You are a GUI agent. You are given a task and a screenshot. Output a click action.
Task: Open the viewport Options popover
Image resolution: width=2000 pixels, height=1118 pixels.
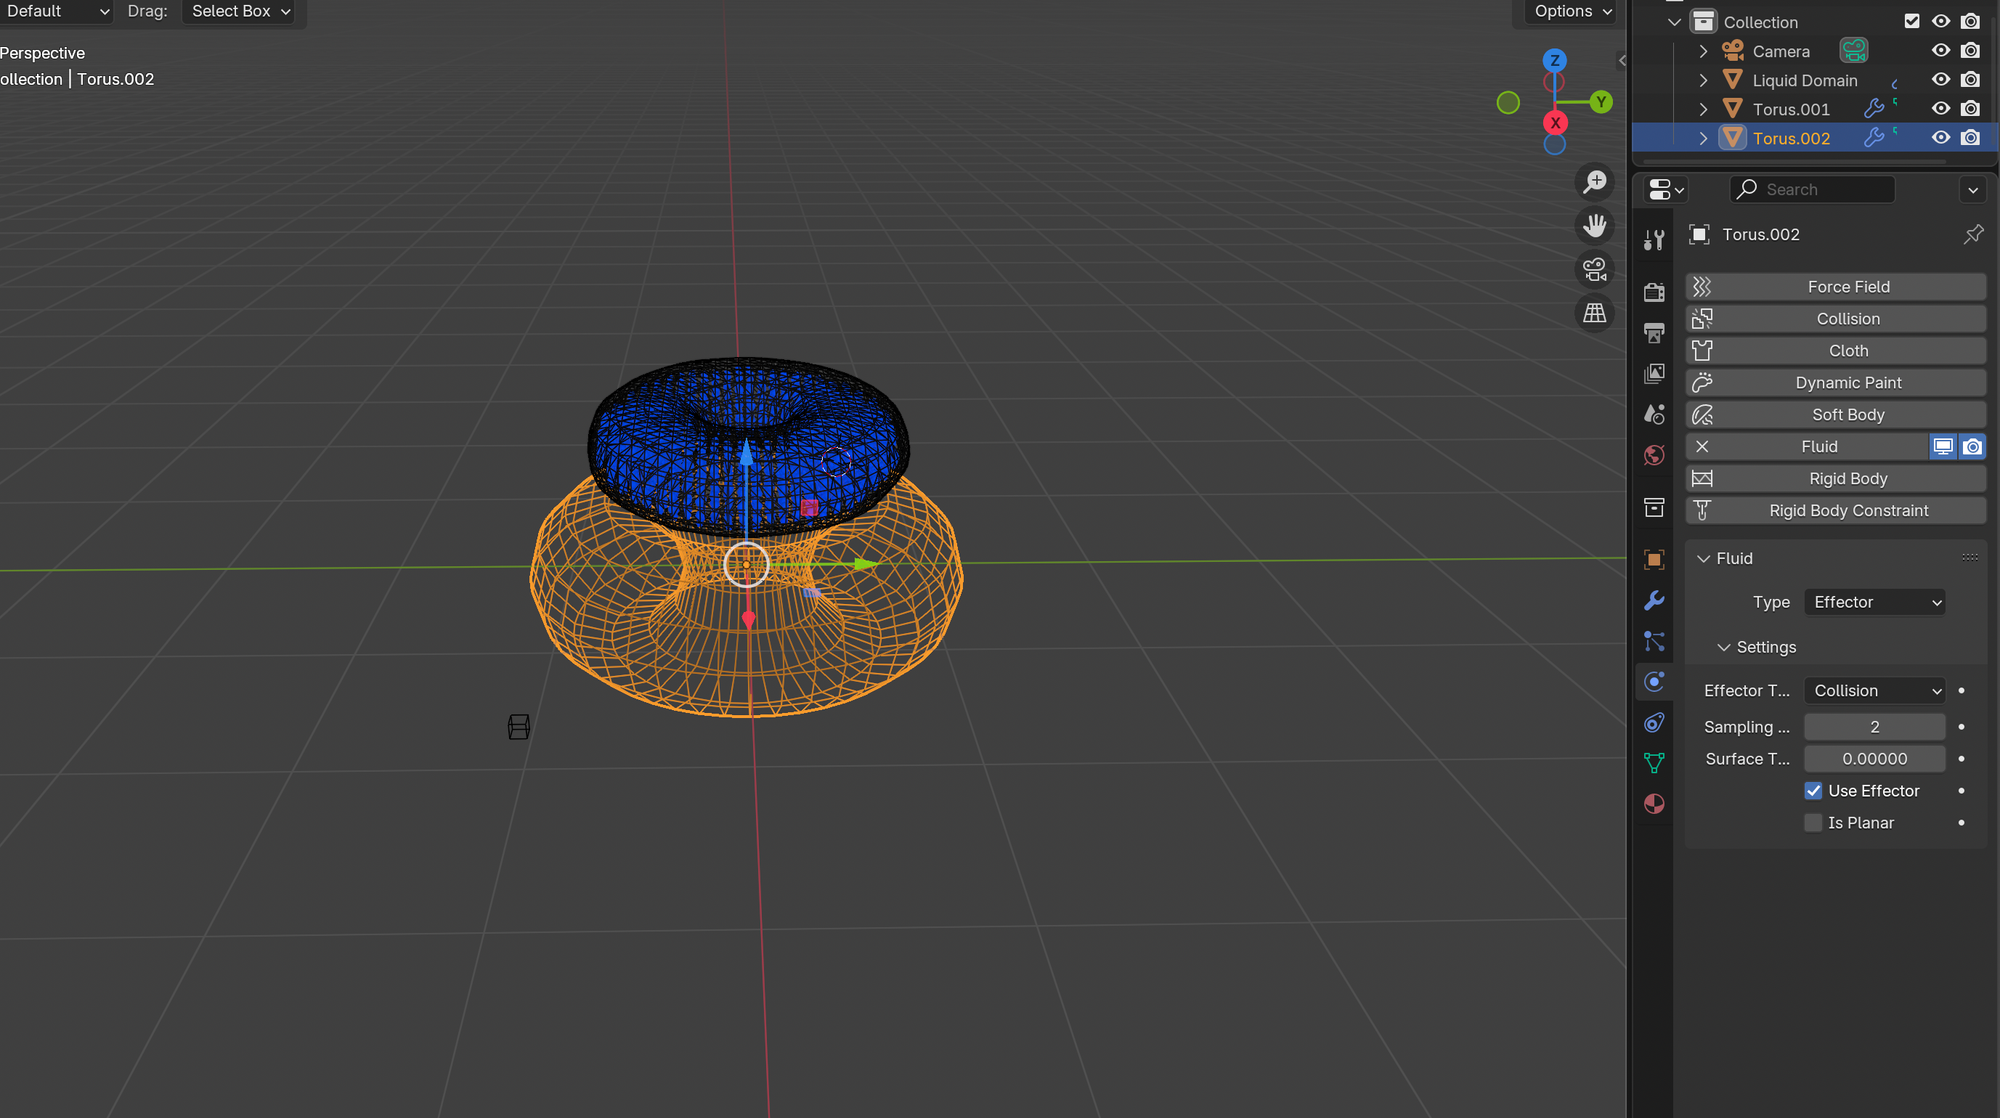point(1573,11)
